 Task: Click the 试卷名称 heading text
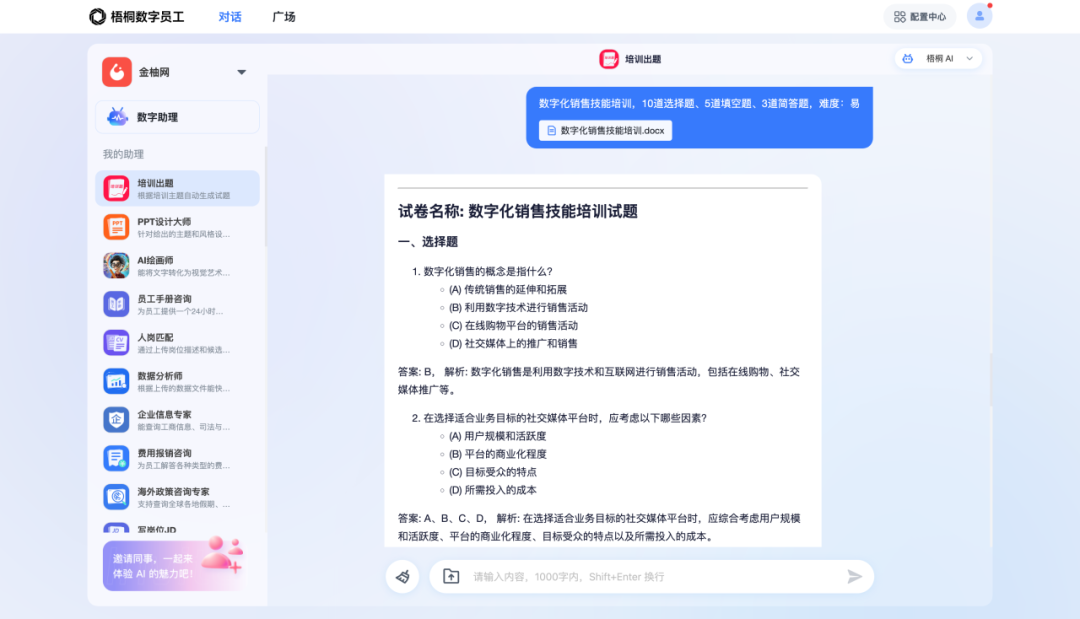tap(518, 211)
